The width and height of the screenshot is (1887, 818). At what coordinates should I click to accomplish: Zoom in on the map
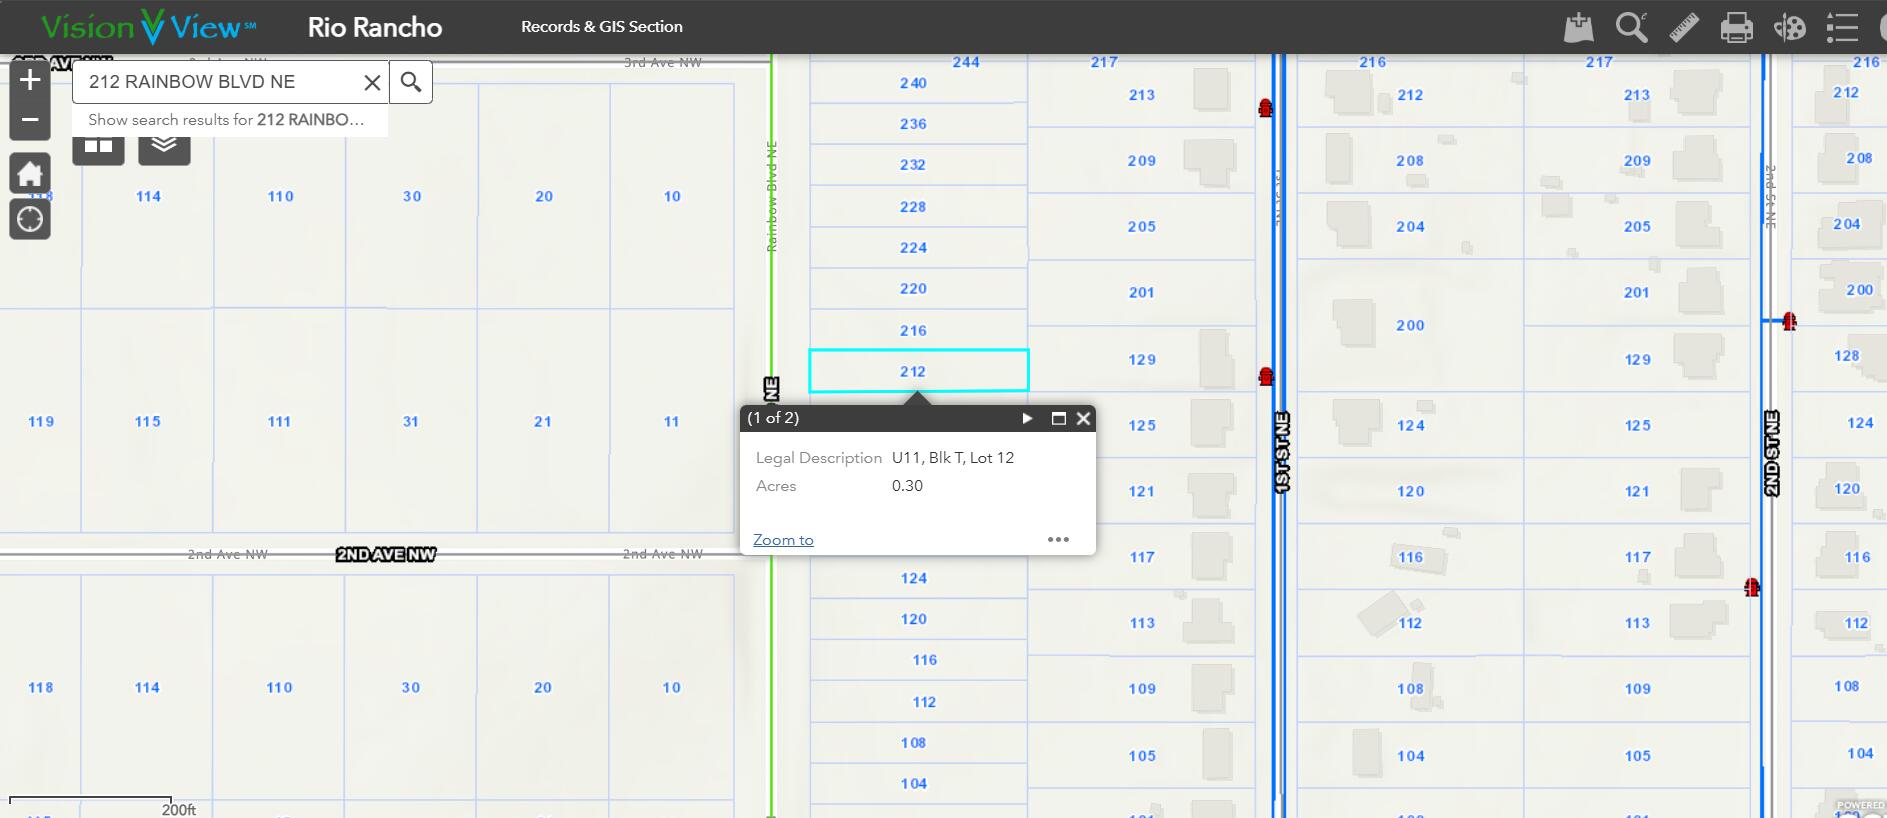(30, 80)
